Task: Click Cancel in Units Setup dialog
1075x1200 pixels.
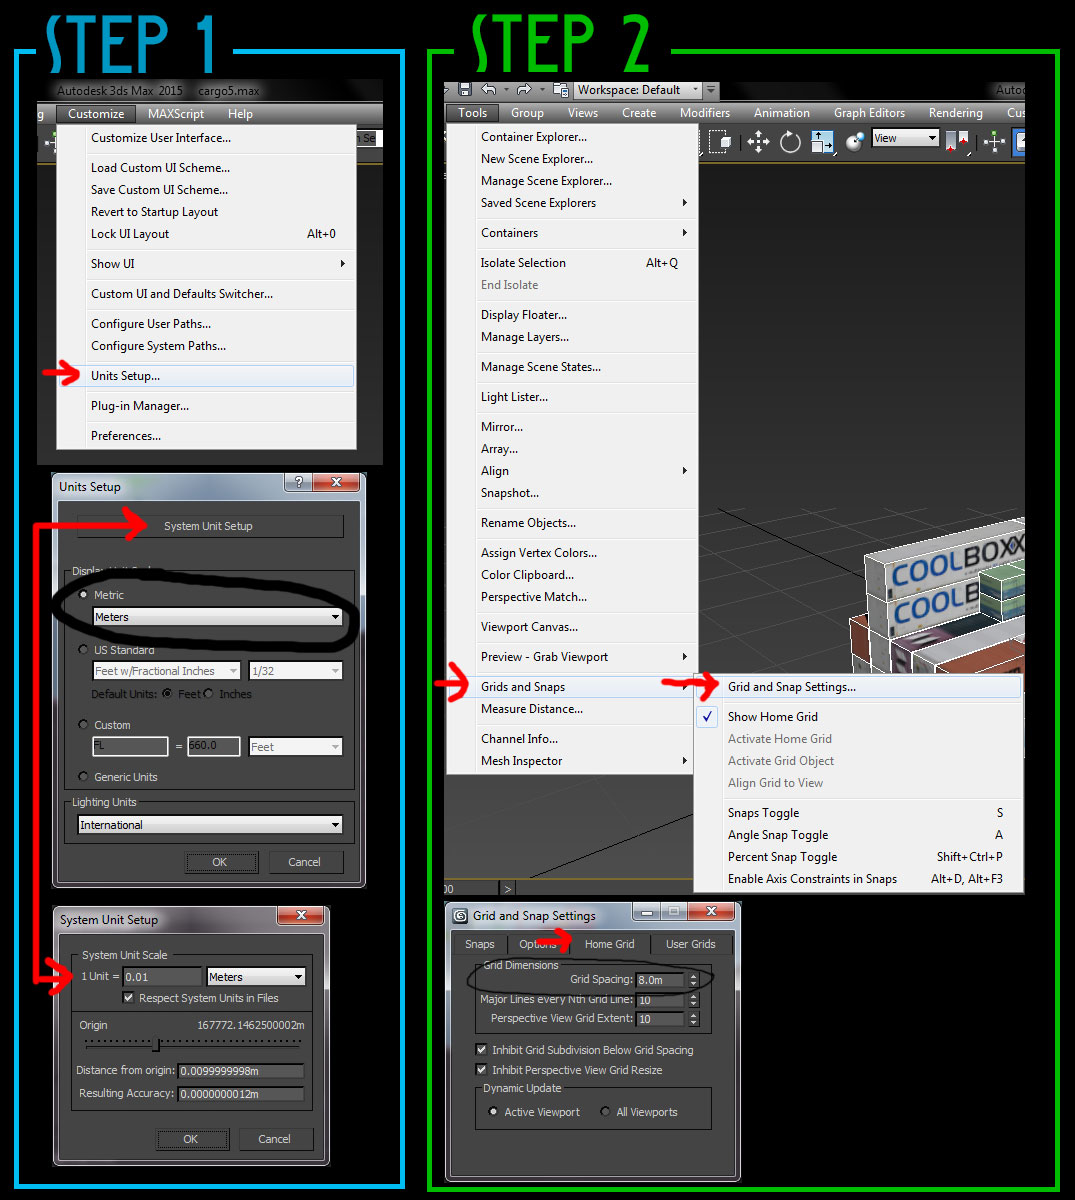Action: click(x=304, y=862)
